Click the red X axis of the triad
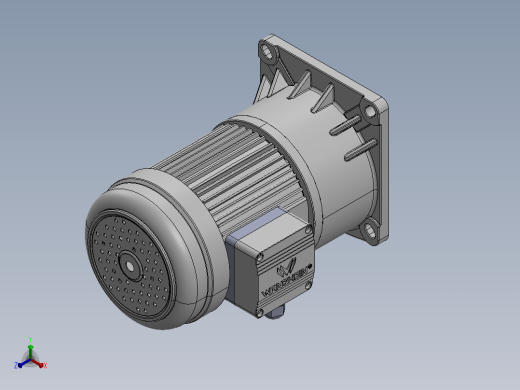The width and height of the screenshot is (520, 390). (x=37, y=363)
